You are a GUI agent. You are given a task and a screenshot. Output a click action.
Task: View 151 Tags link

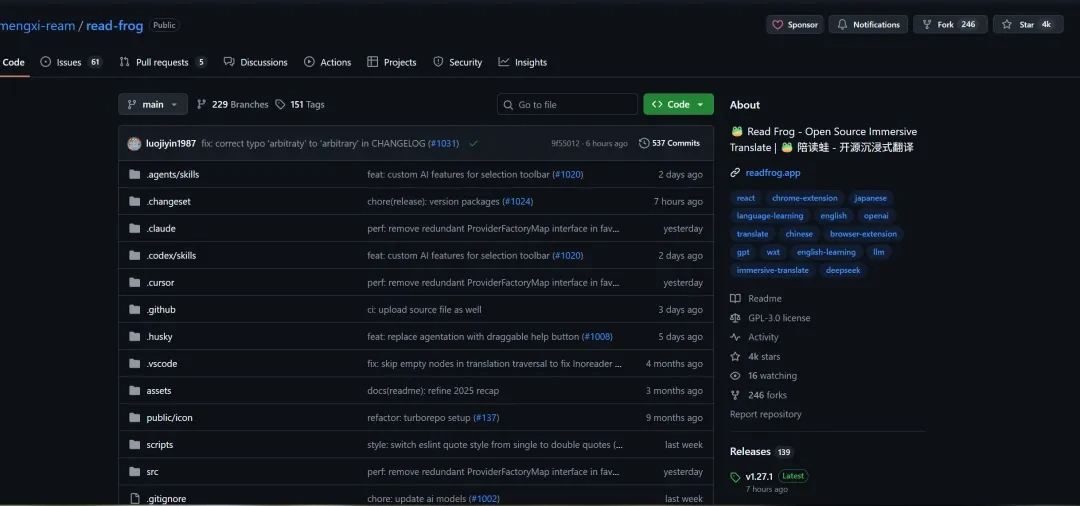pyautogui.click(x=300, y=105)
